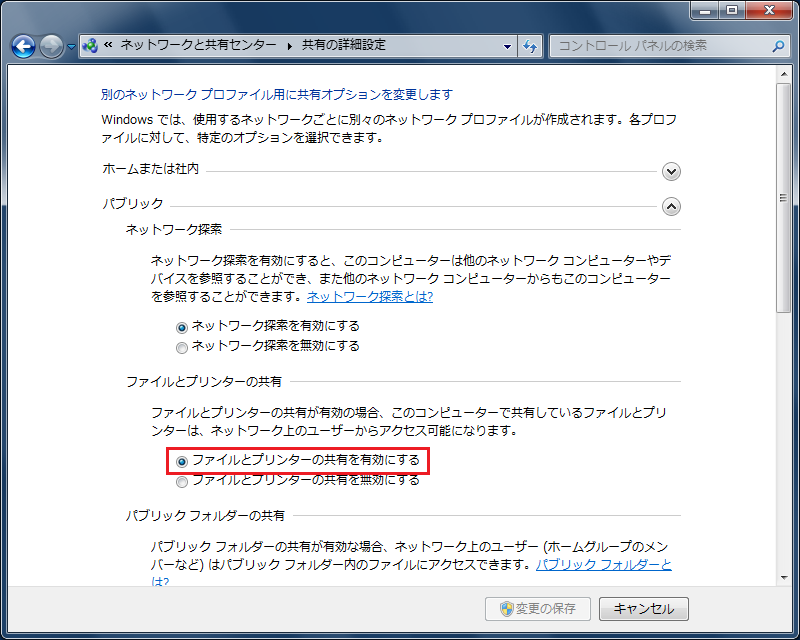Collapse the パブリック profile section
Screen dimensions: 800x640
(672, 206)
